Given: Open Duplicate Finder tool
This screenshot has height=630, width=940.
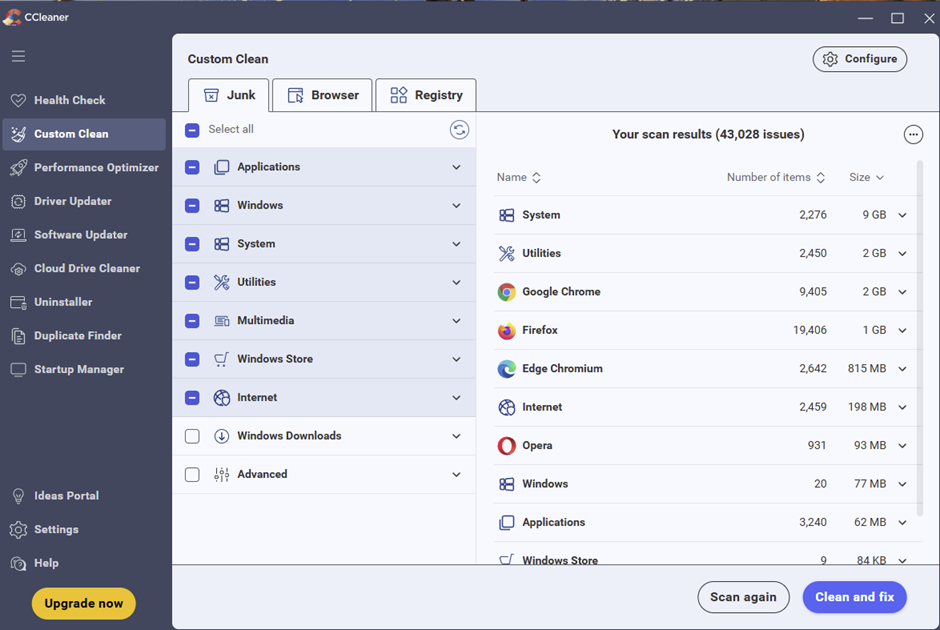Looking at the screenshot, I should point(77,336).
